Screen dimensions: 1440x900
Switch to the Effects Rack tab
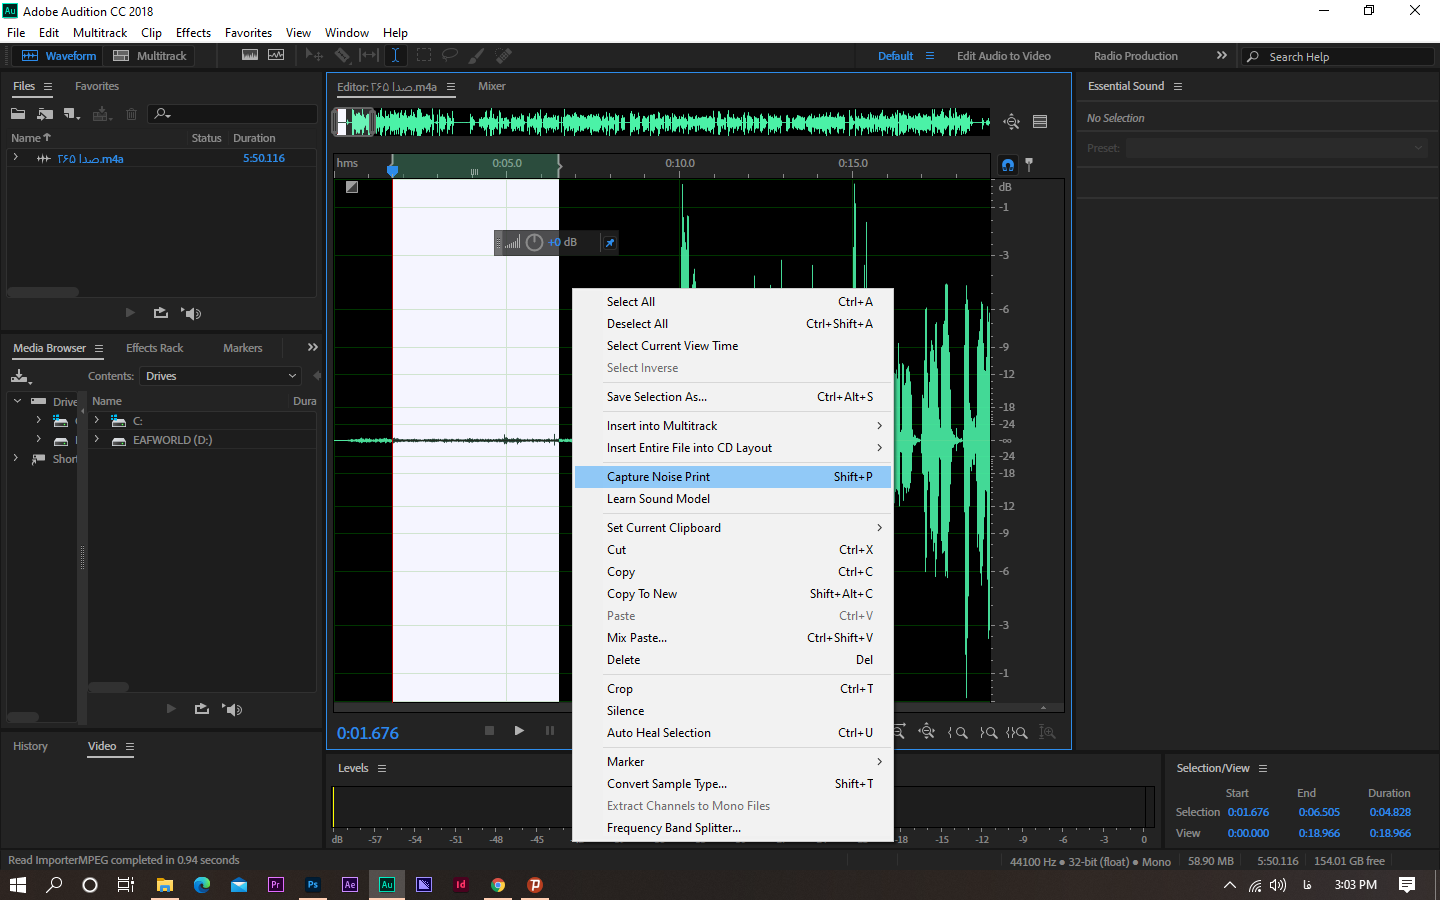(x=155, y=348)
